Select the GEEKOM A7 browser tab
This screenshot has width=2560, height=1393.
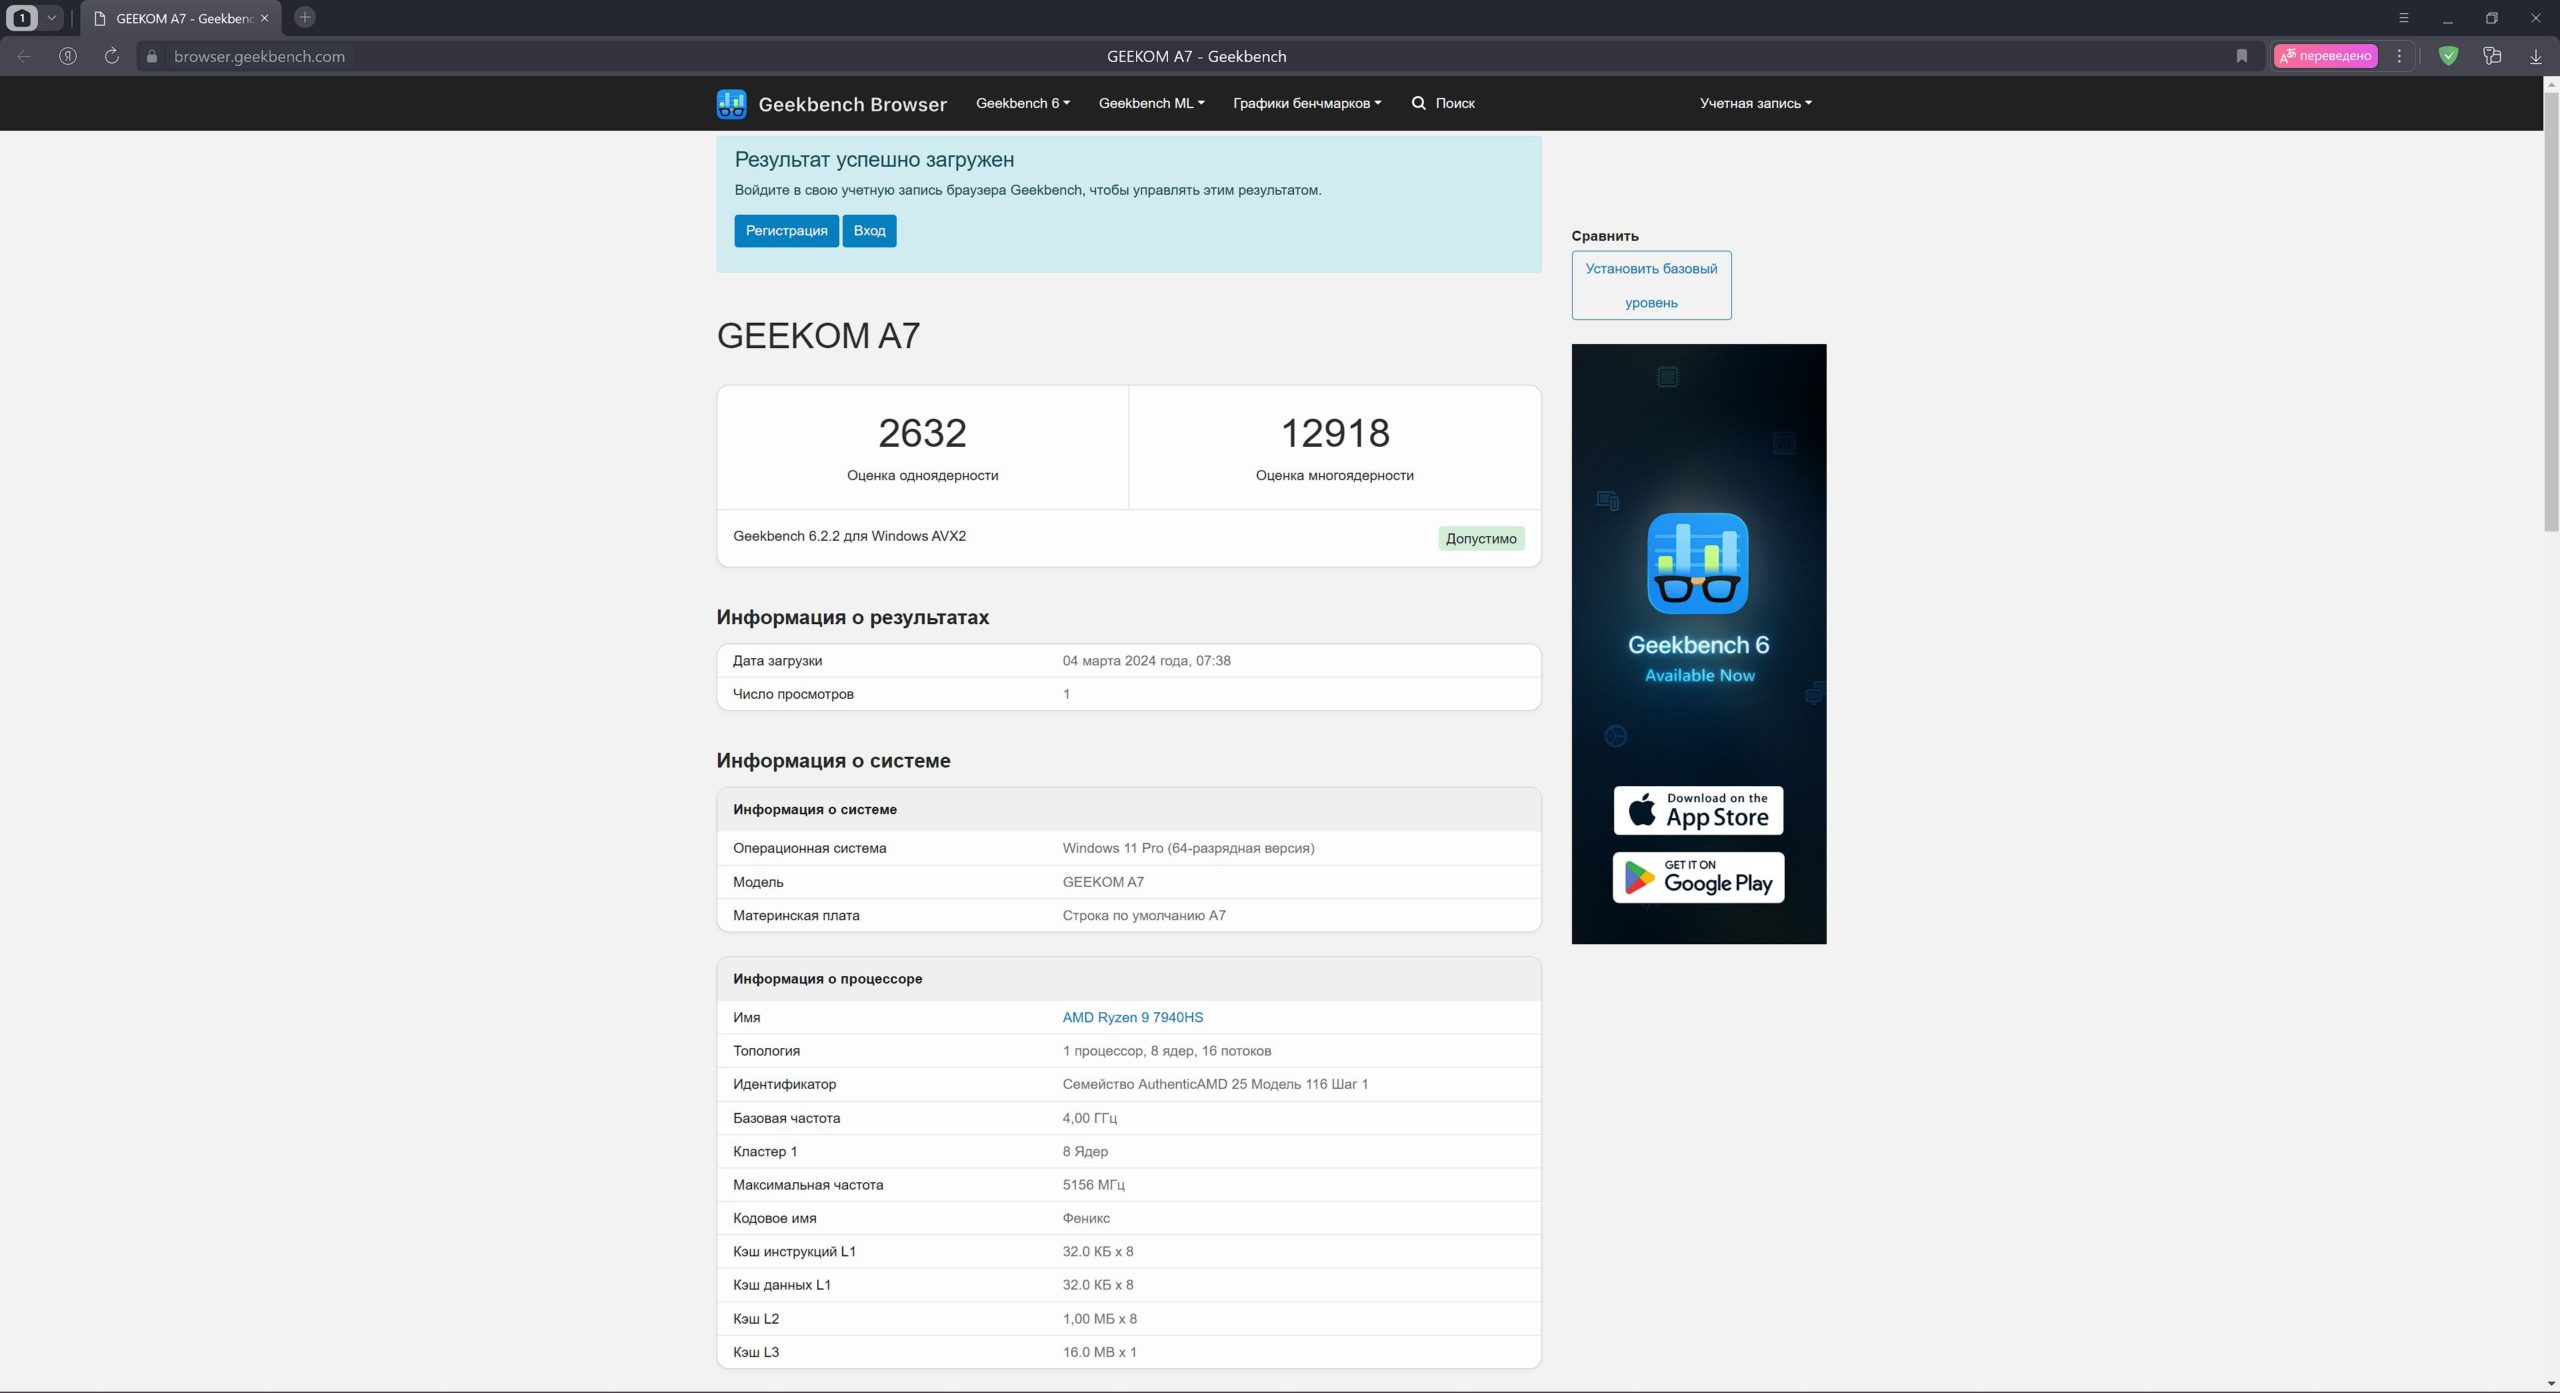[182, 18]
